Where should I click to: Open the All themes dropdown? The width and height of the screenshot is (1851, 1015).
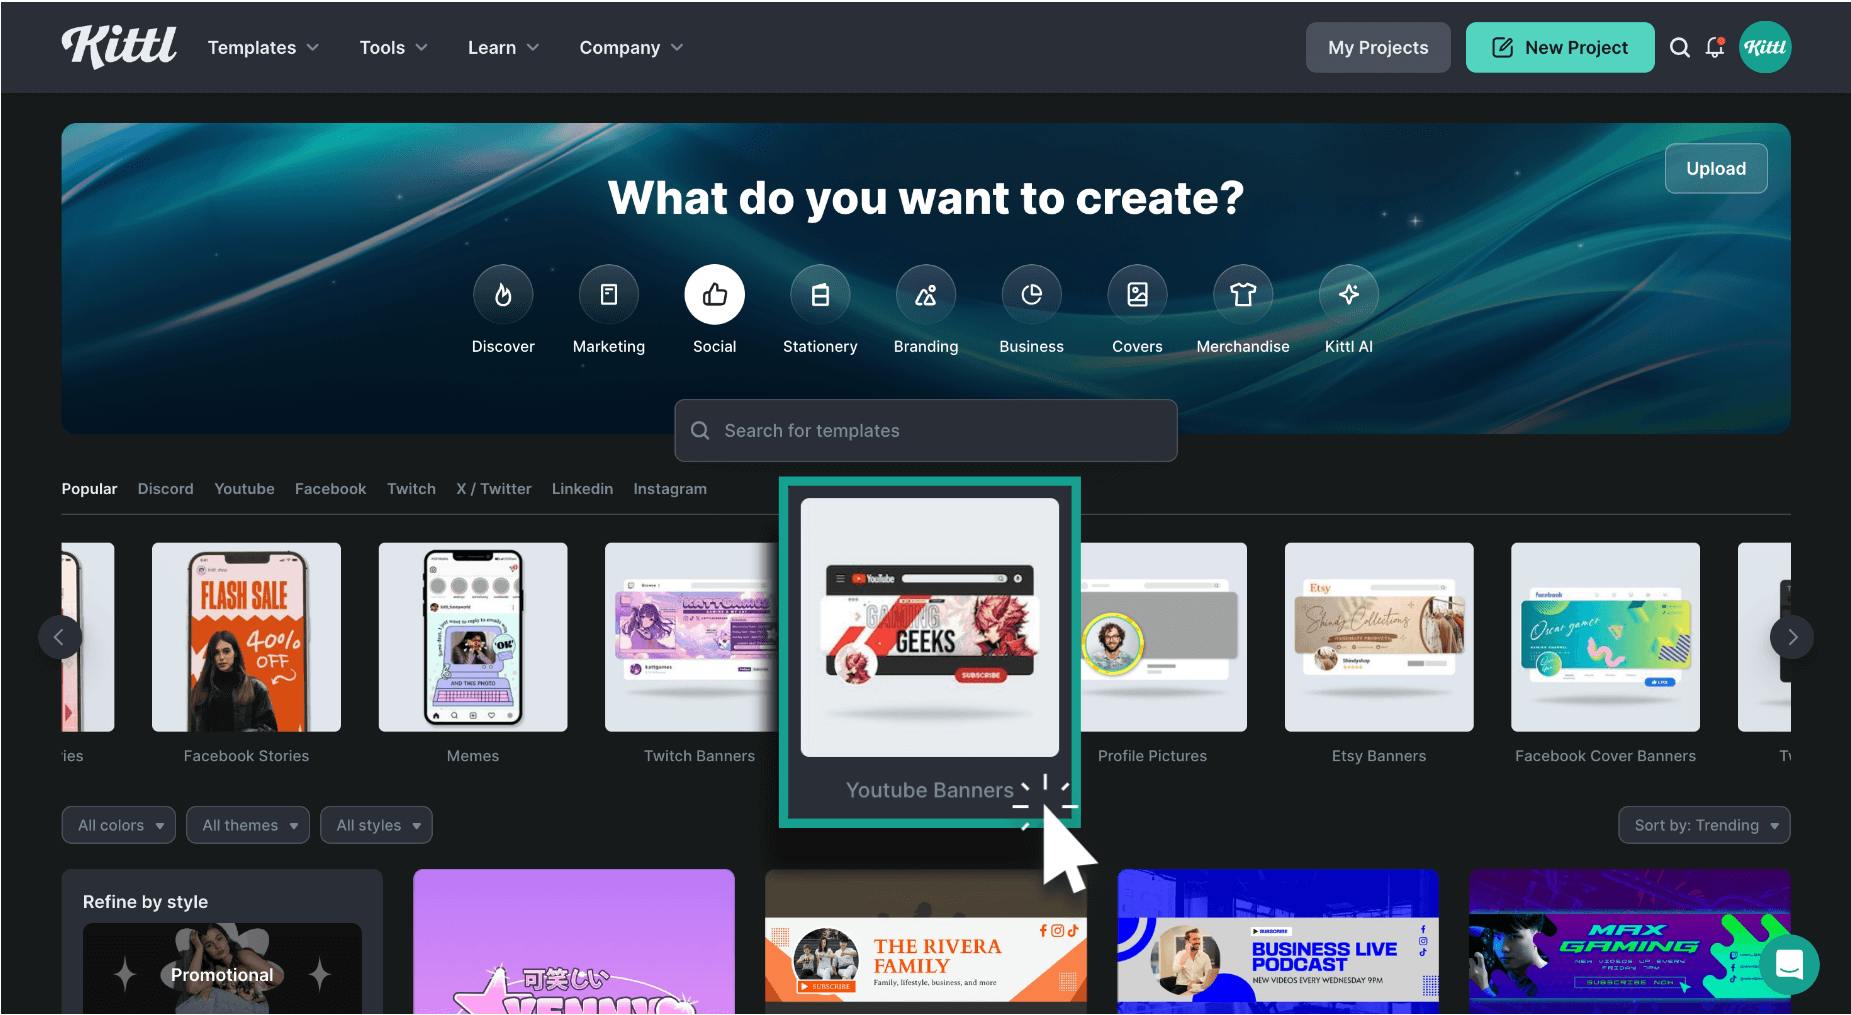[x=247, y=825]
